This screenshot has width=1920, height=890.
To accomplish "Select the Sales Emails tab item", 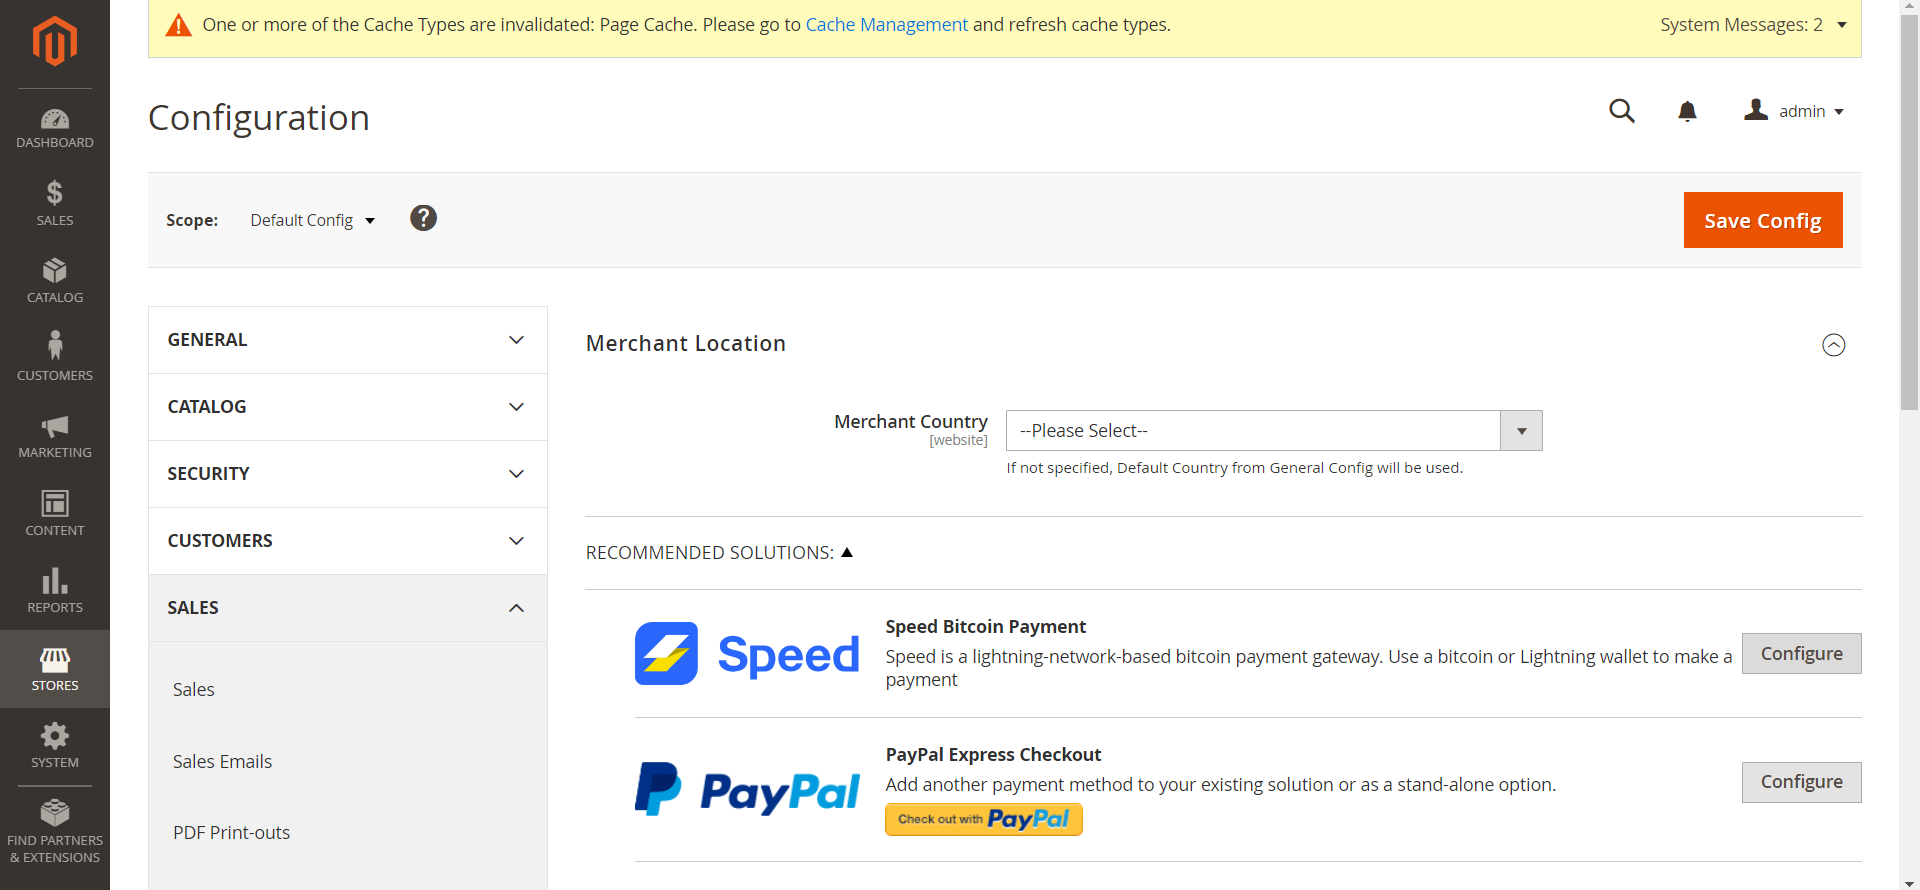I will pos(222,762).
